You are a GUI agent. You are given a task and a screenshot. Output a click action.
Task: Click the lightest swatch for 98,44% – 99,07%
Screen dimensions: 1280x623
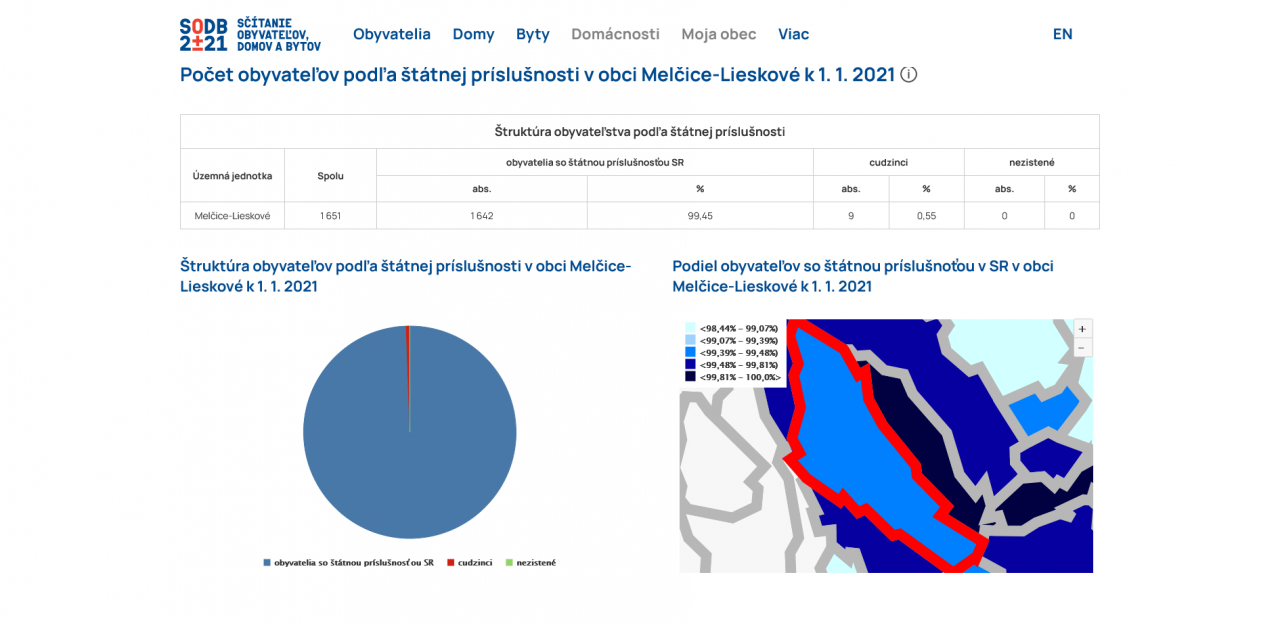pyautogui.click(x=690, y=328)
